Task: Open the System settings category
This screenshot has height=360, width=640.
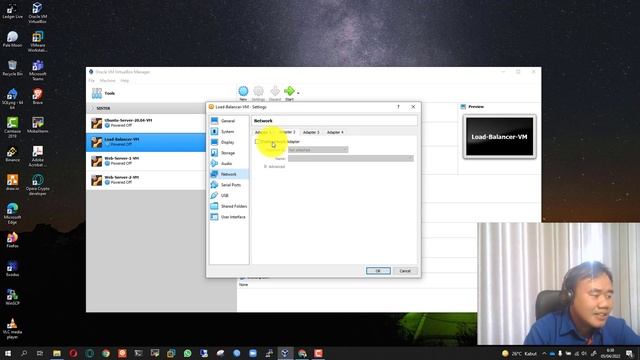Action: [x=229, y=131]
